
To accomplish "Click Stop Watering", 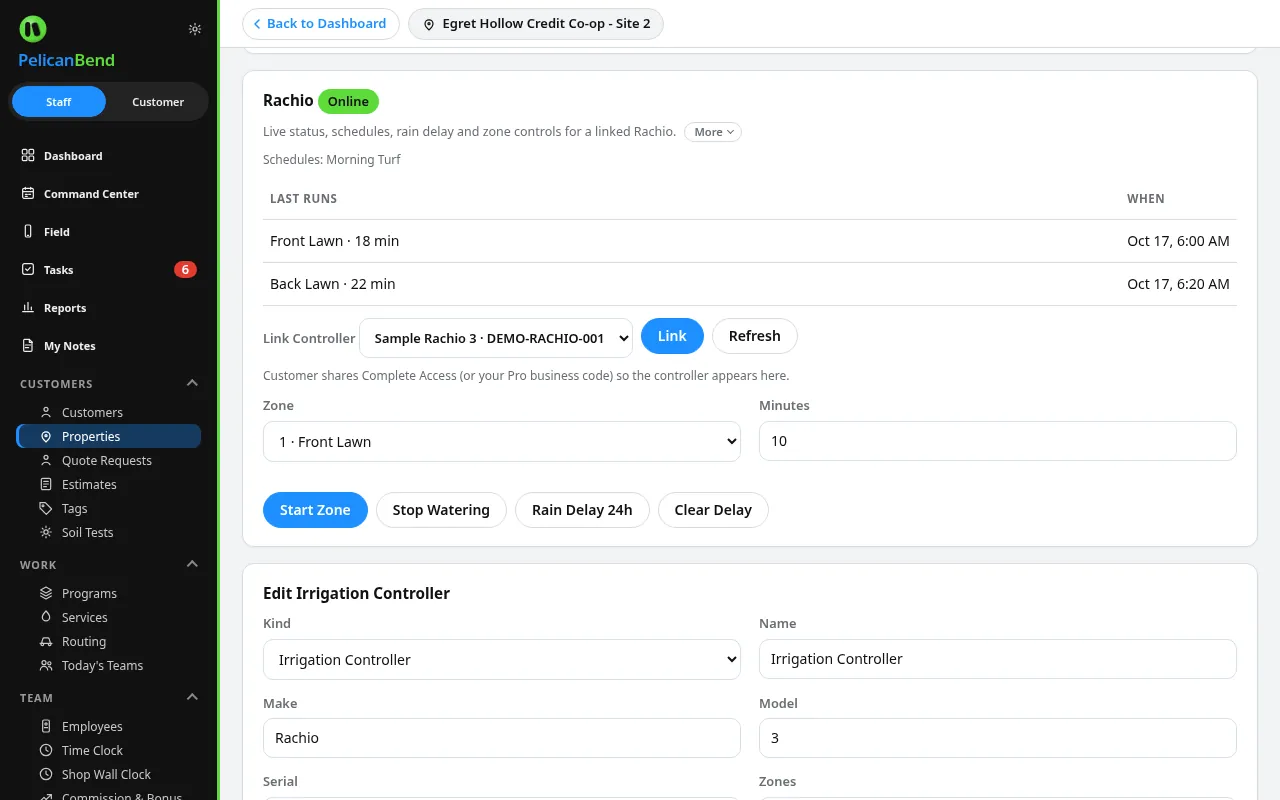I will (441, 510).
